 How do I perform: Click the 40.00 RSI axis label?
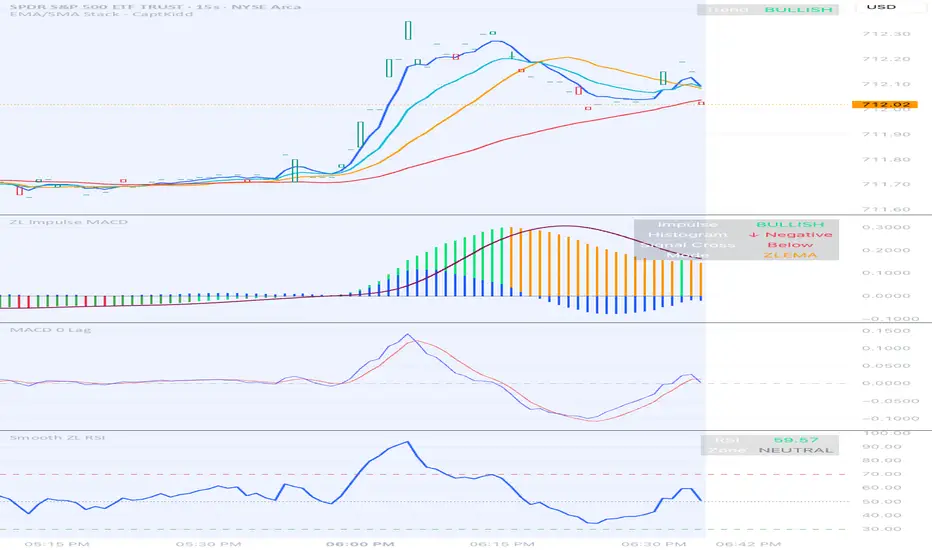[x=882, y=515]
